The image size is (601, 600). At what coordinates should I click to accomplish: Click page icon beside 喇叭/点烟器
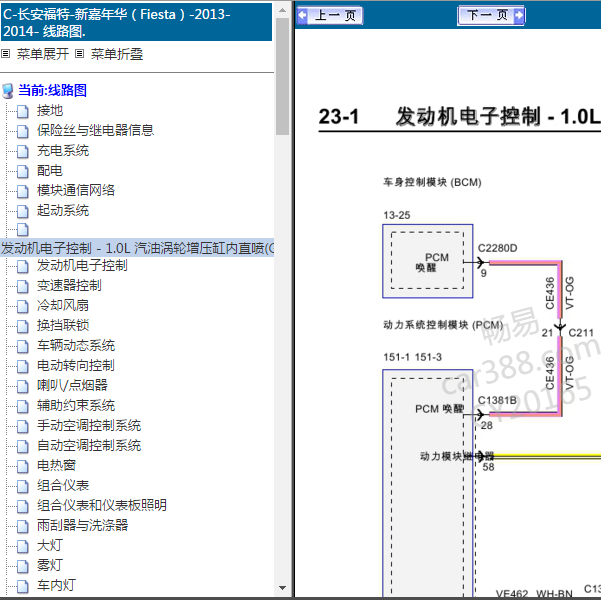click(23, 386)
